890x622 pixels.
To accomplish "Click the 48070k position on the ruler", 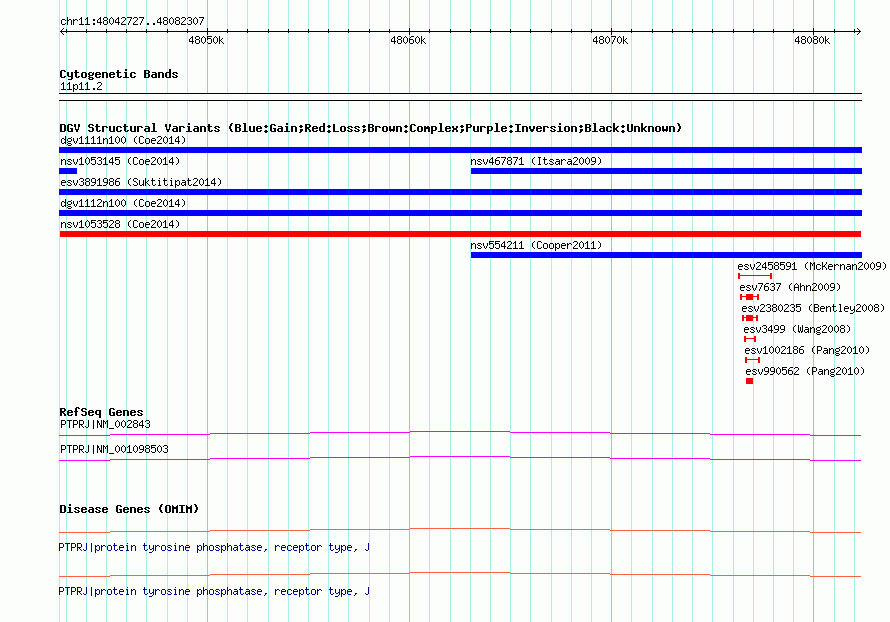I will pyautogui.click(x=610, y=40).
